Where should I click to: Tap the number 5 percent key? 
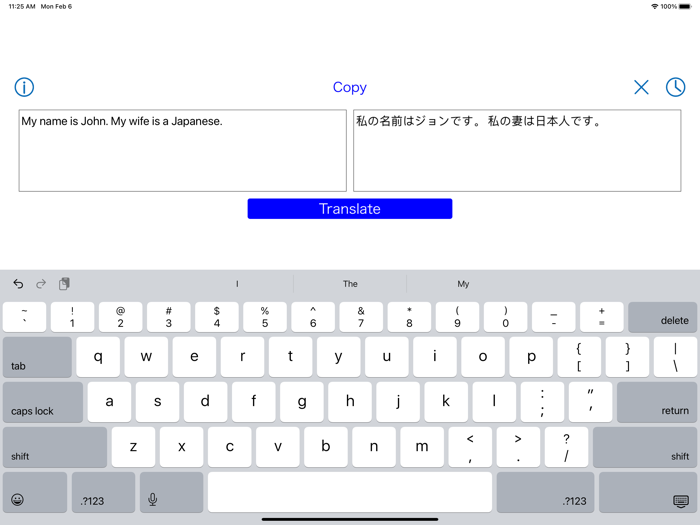coord(265,317)
